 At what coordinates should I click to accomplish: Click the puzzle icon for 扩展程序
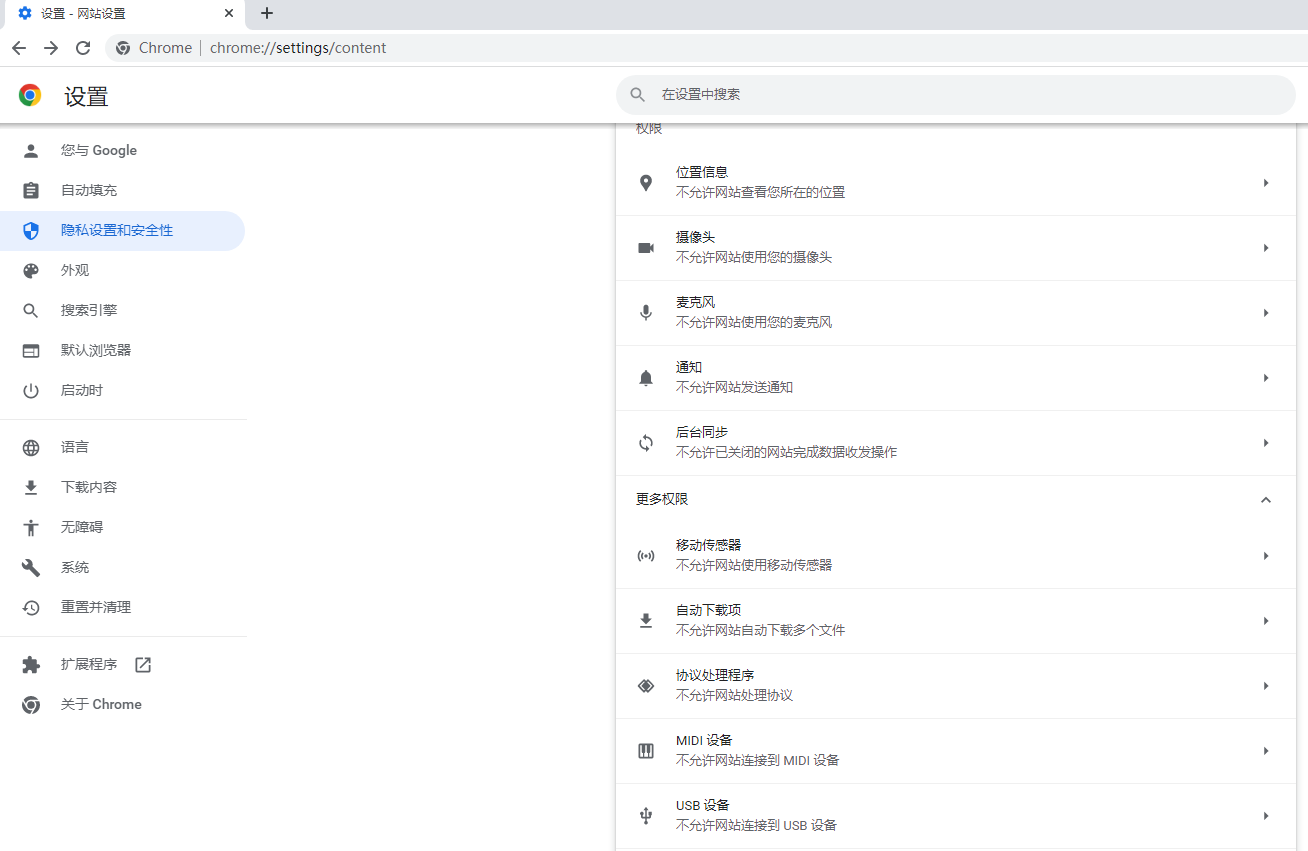[31, 665]
